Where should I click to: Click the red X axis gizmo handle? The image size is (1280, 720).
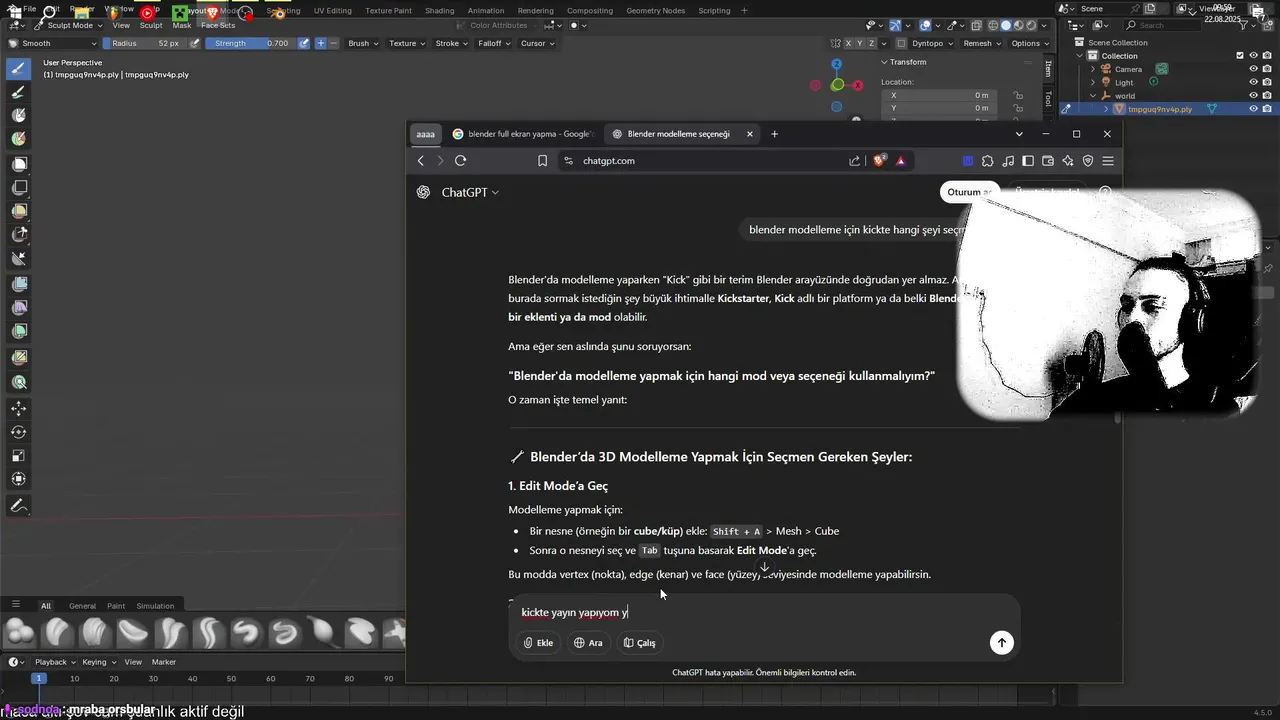[859, 85]
